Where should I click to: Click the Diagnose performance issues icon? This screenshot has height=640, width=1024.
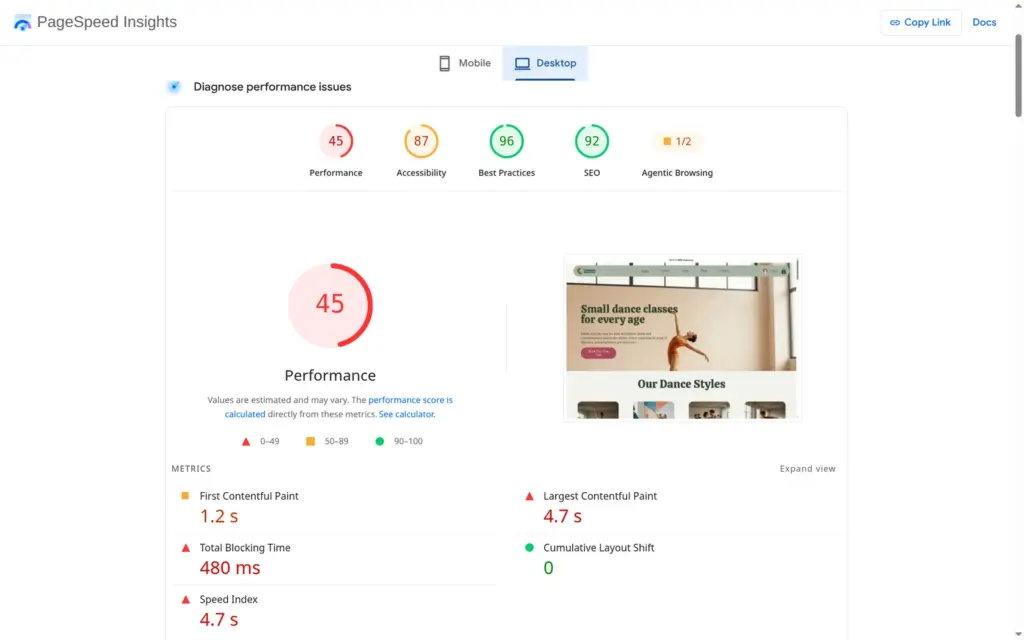pos(174,87)
